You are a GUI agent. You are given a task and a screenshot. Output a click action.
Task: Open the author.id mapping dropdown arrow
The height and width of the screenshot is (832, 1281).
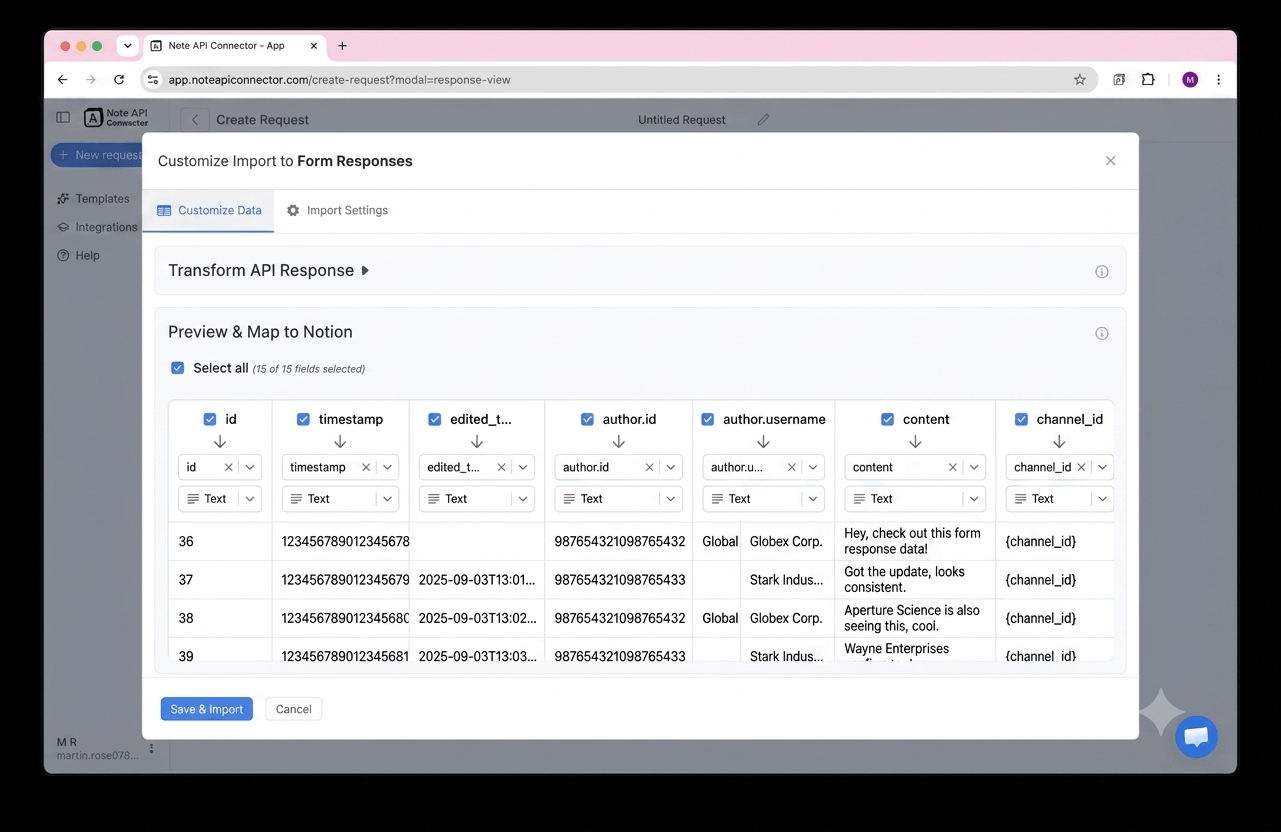click(x=670, y=467)
